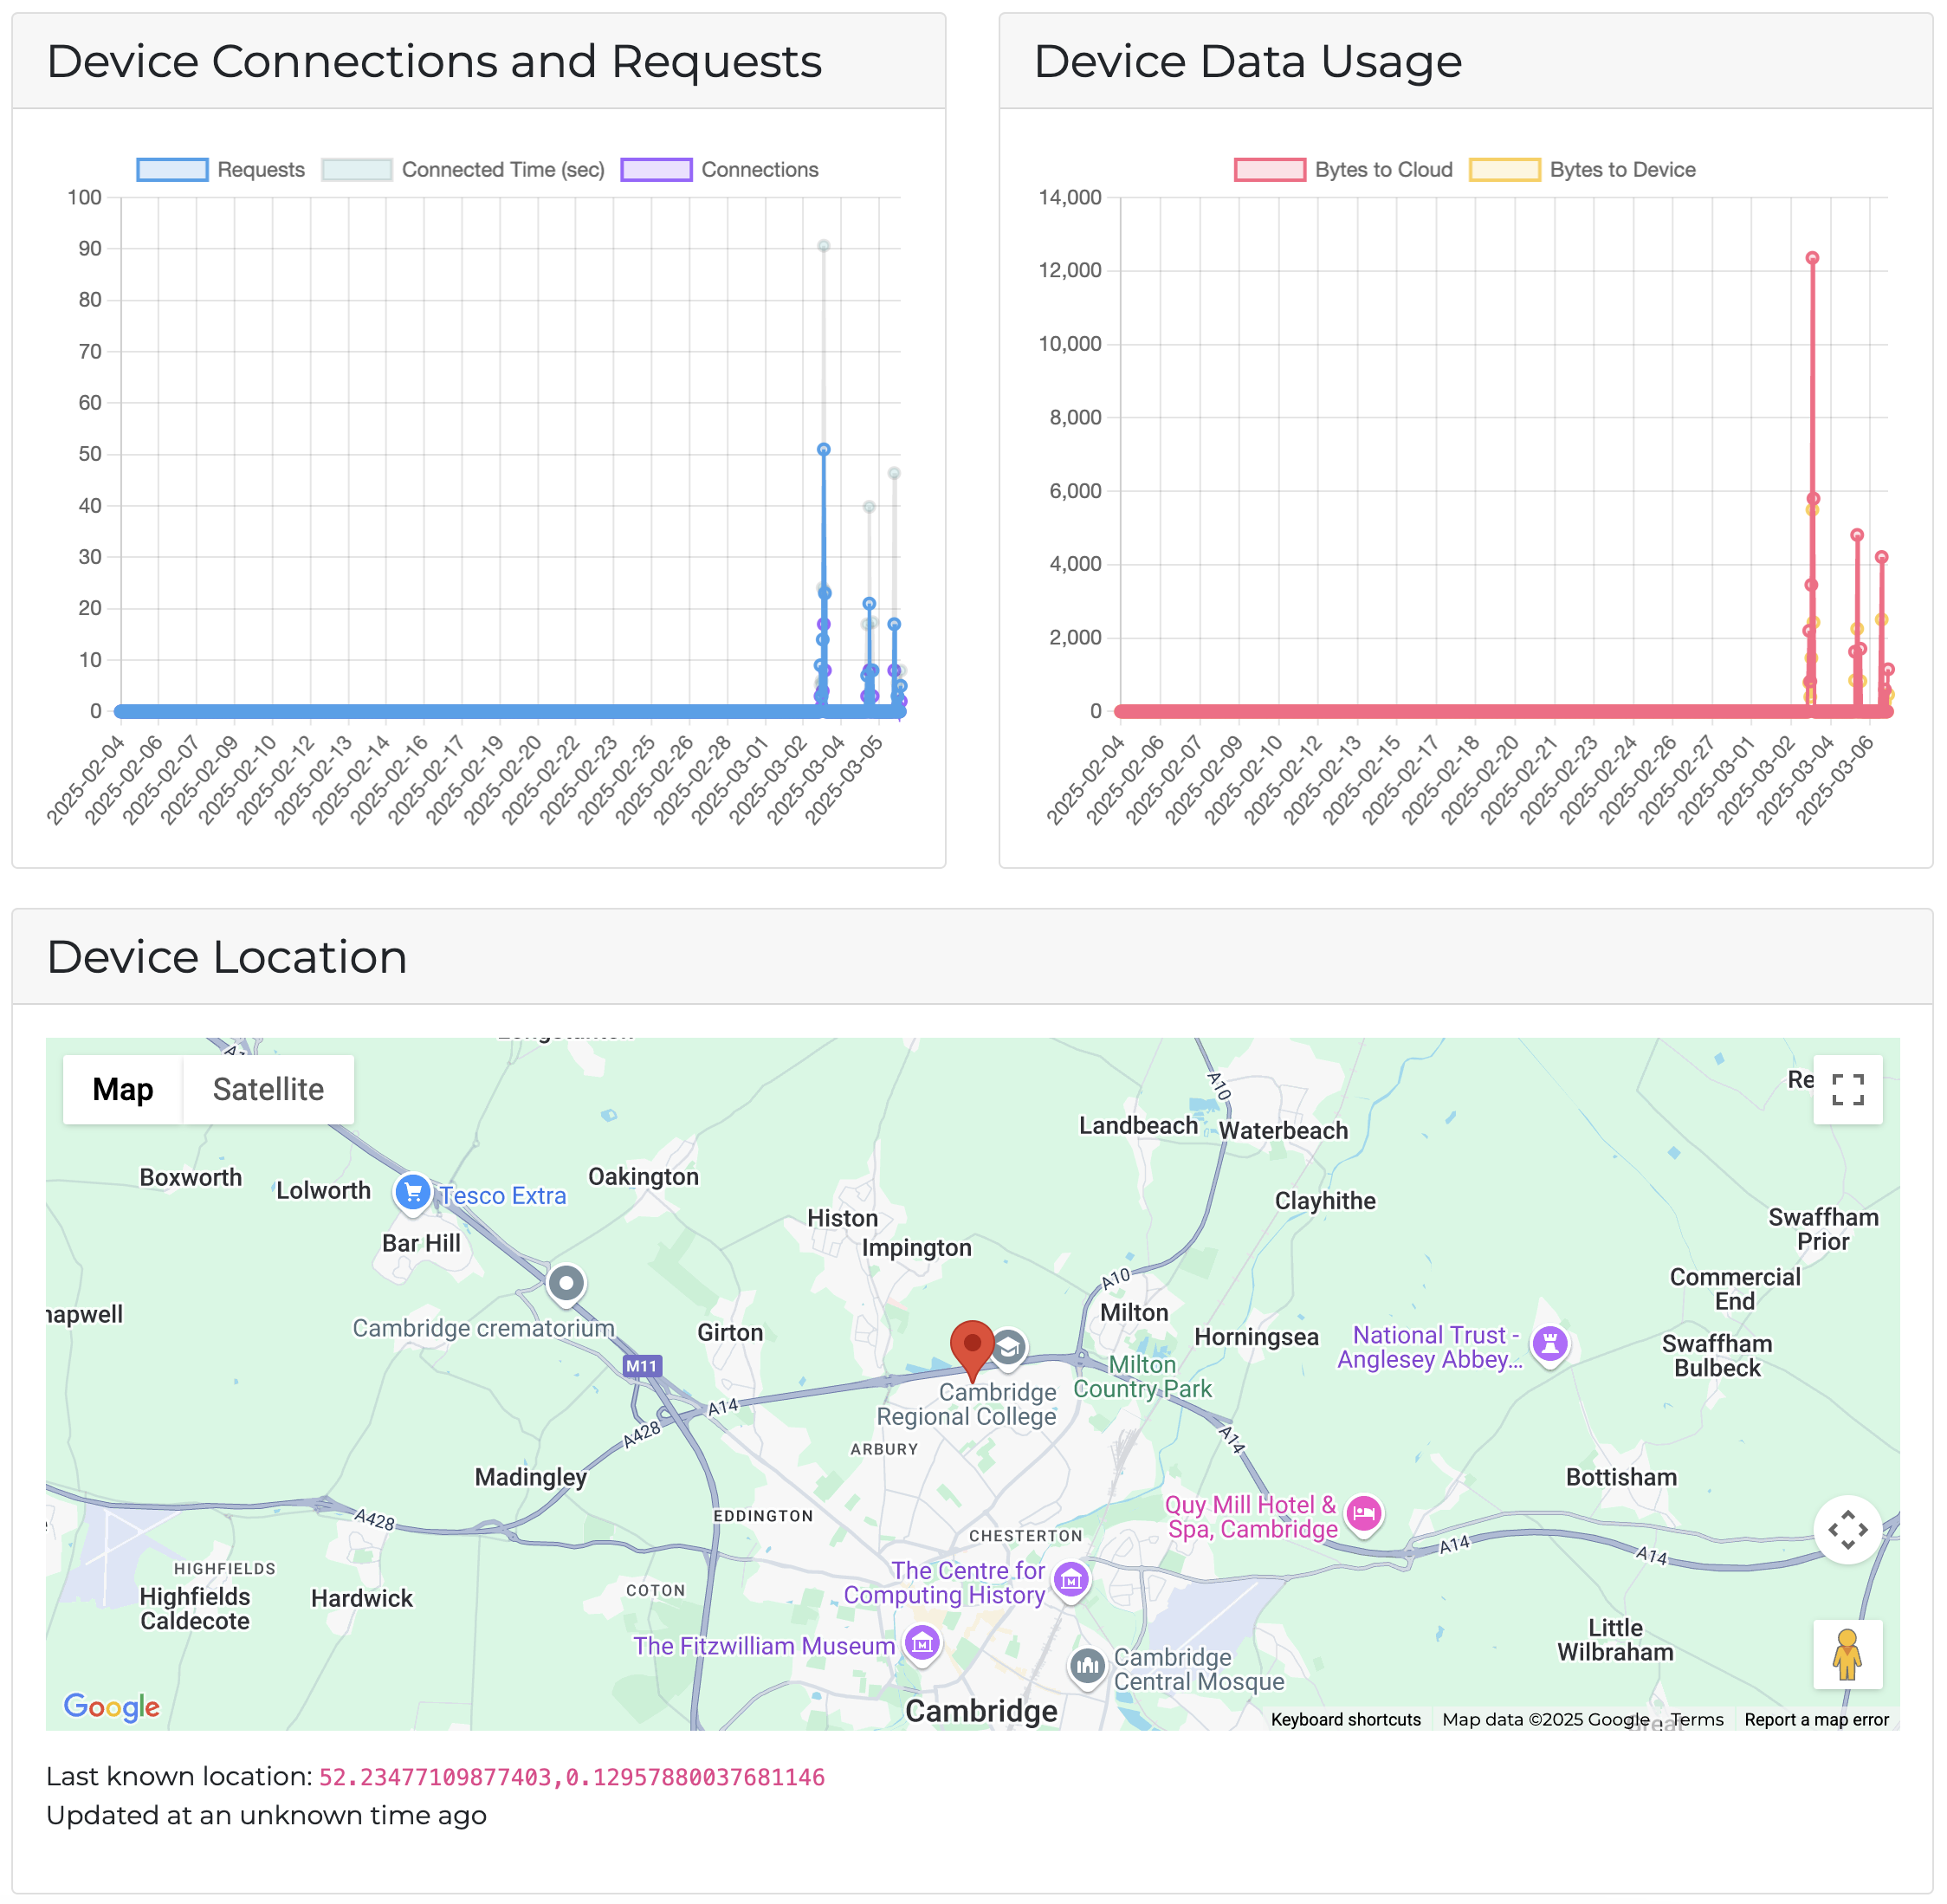
Task: Click the Tesco Extra shopping cart marker
Action: 413,1193
